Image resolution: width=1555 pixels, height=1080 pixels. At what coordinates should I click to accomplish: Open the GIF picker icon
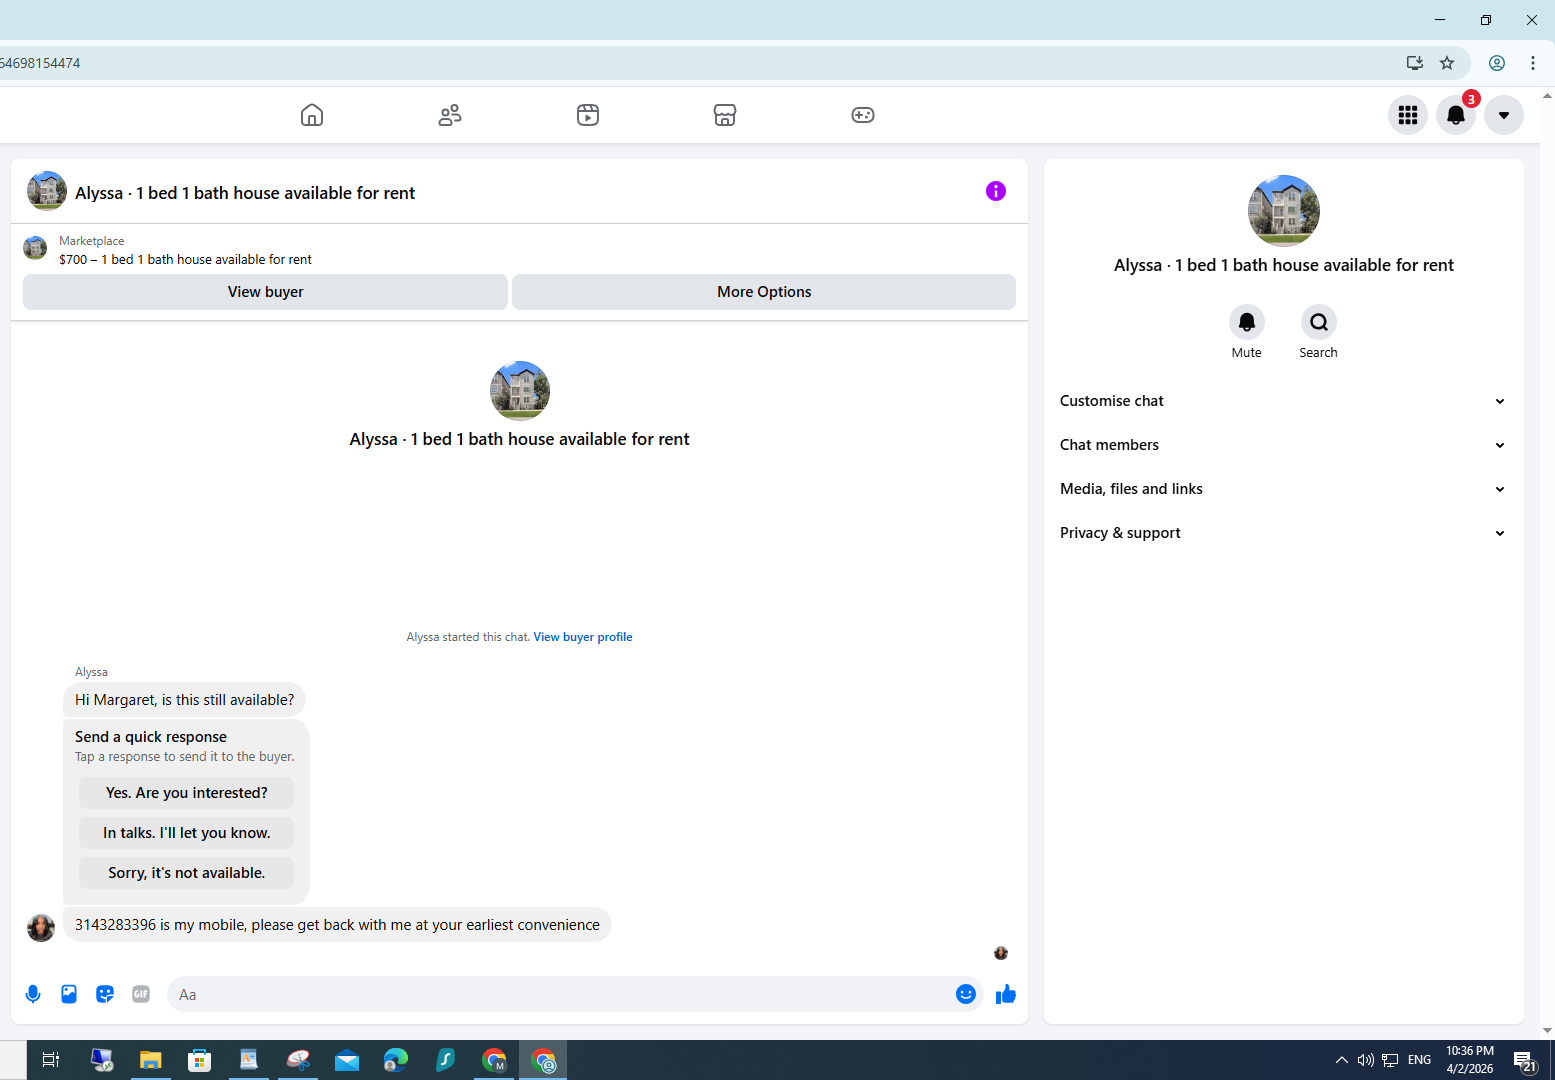[141, 994]
